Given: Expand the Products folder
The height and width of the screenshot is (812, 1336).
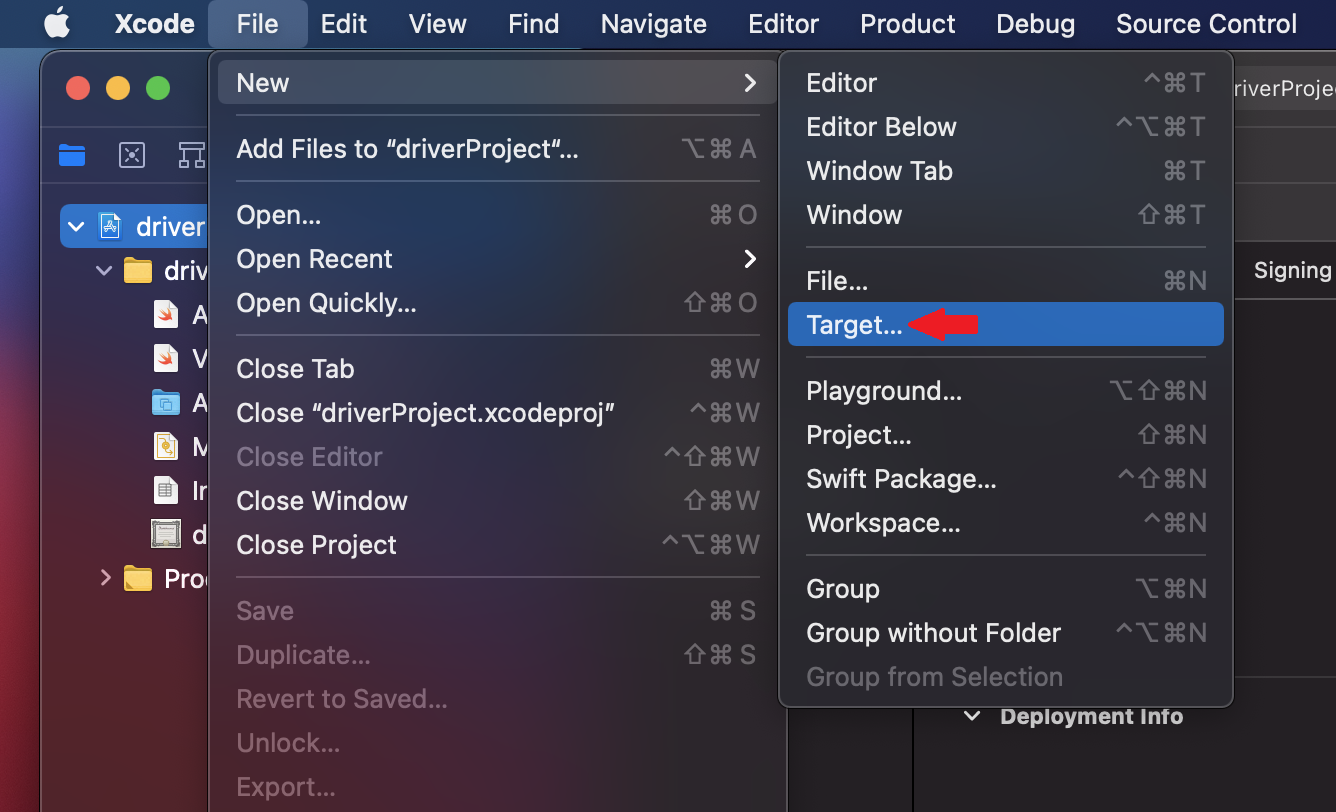Looking at the screenshot, I should tap(105, 577).
